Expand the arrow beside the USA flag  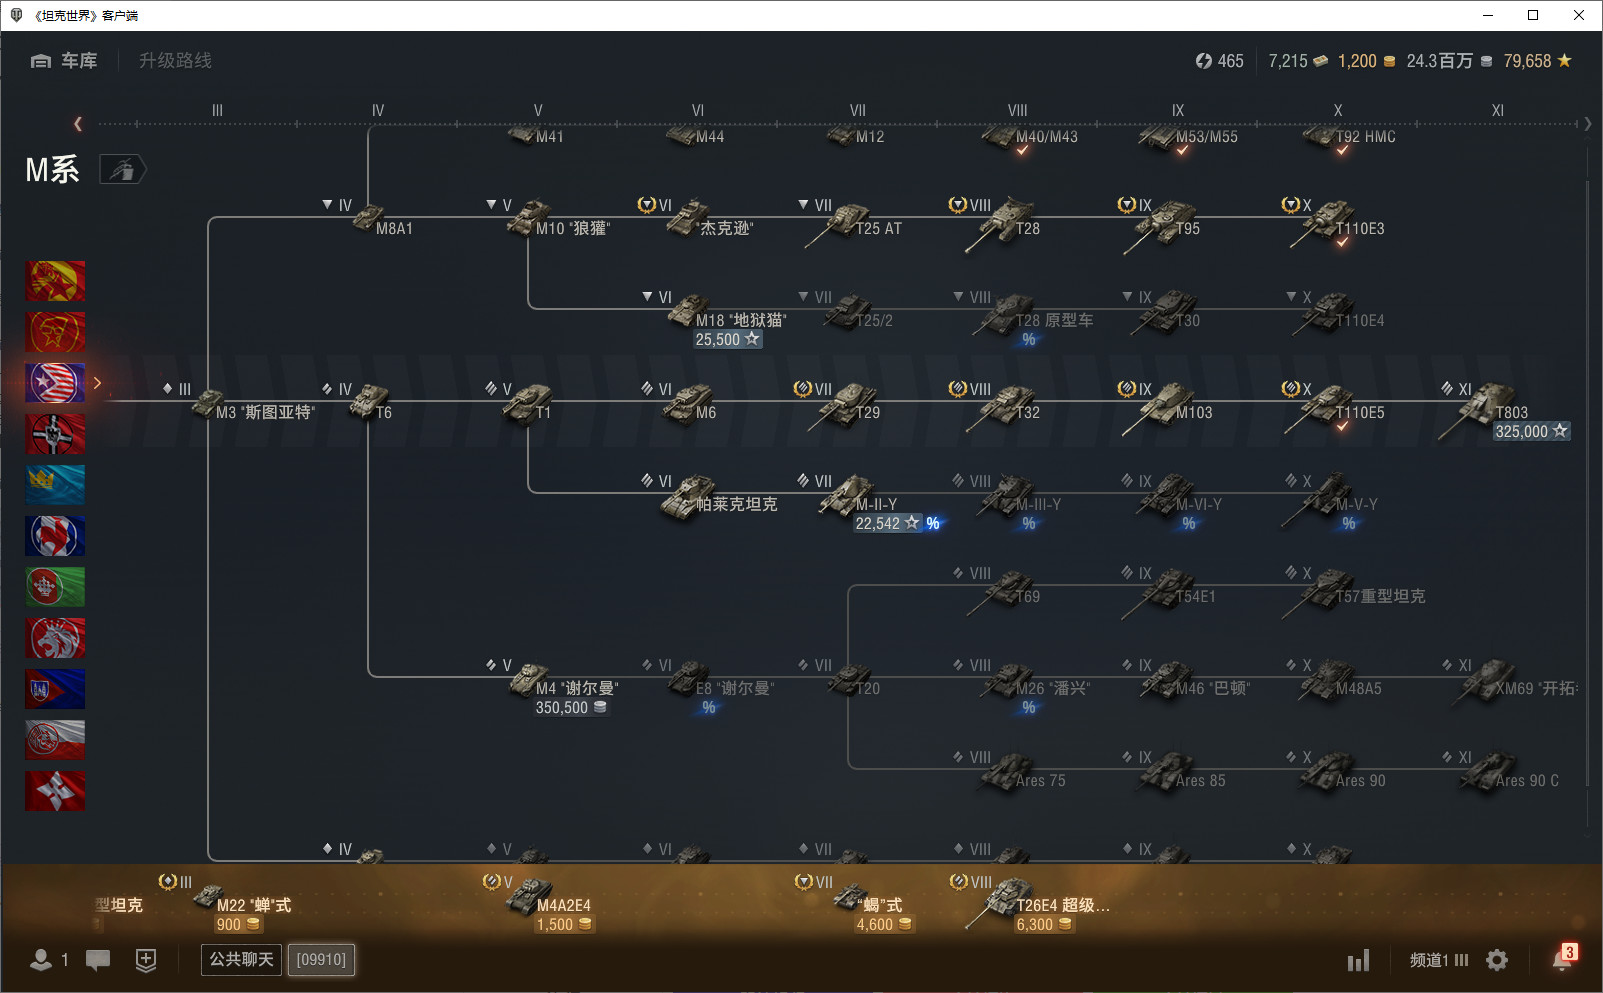97,383
